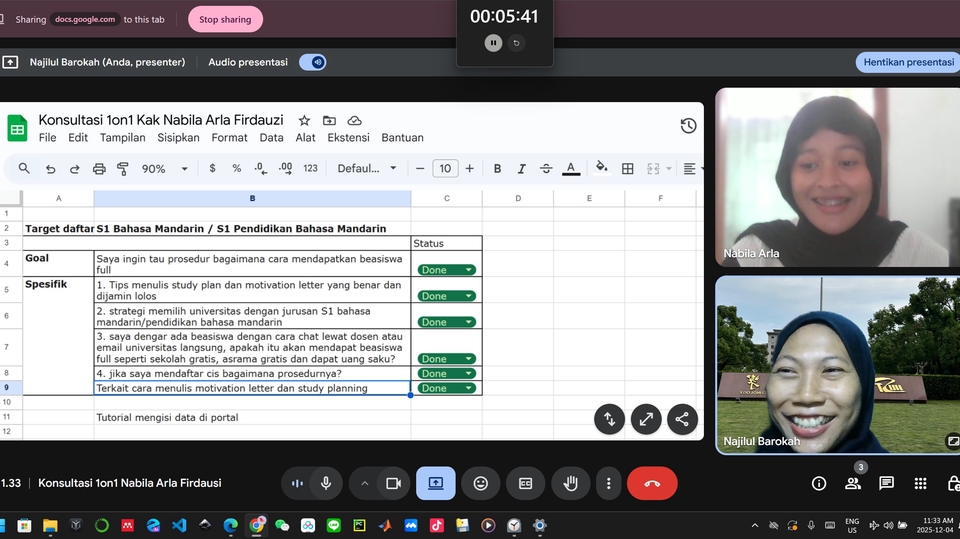Click the Stop sharing button
This screenshot has width=960, height=539.
click(225, 19)
